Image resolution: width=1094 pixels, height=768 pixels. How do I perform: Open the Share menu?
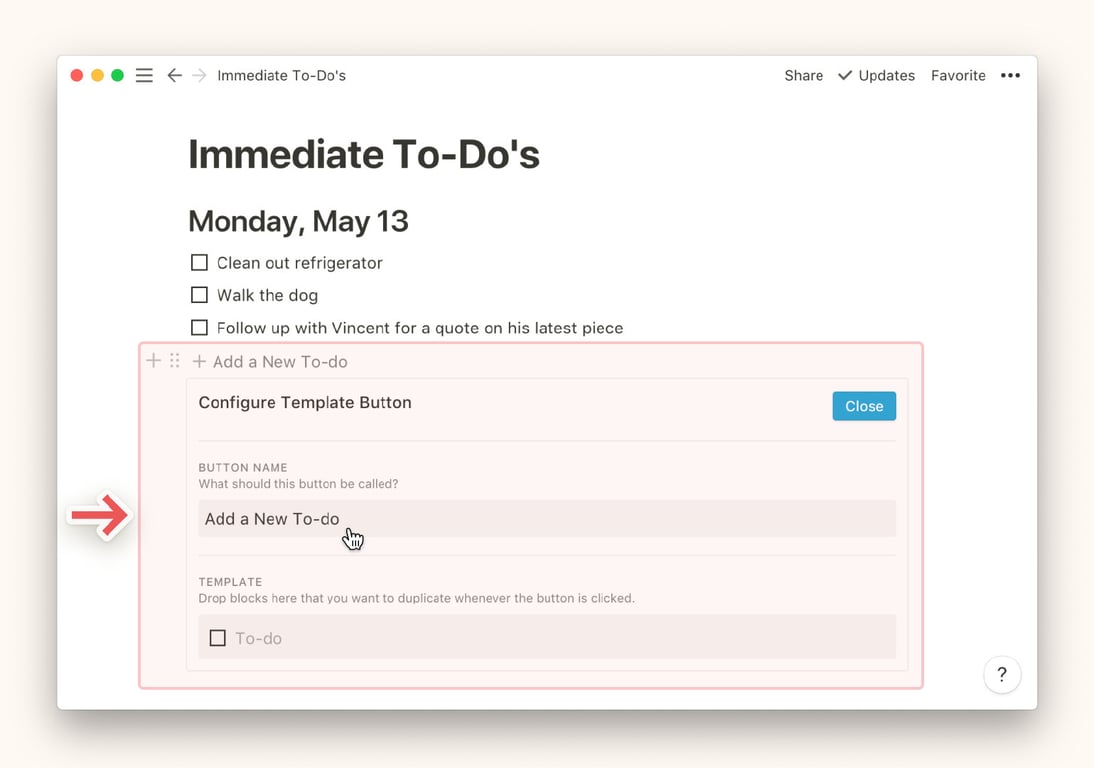tap(803, 76)
